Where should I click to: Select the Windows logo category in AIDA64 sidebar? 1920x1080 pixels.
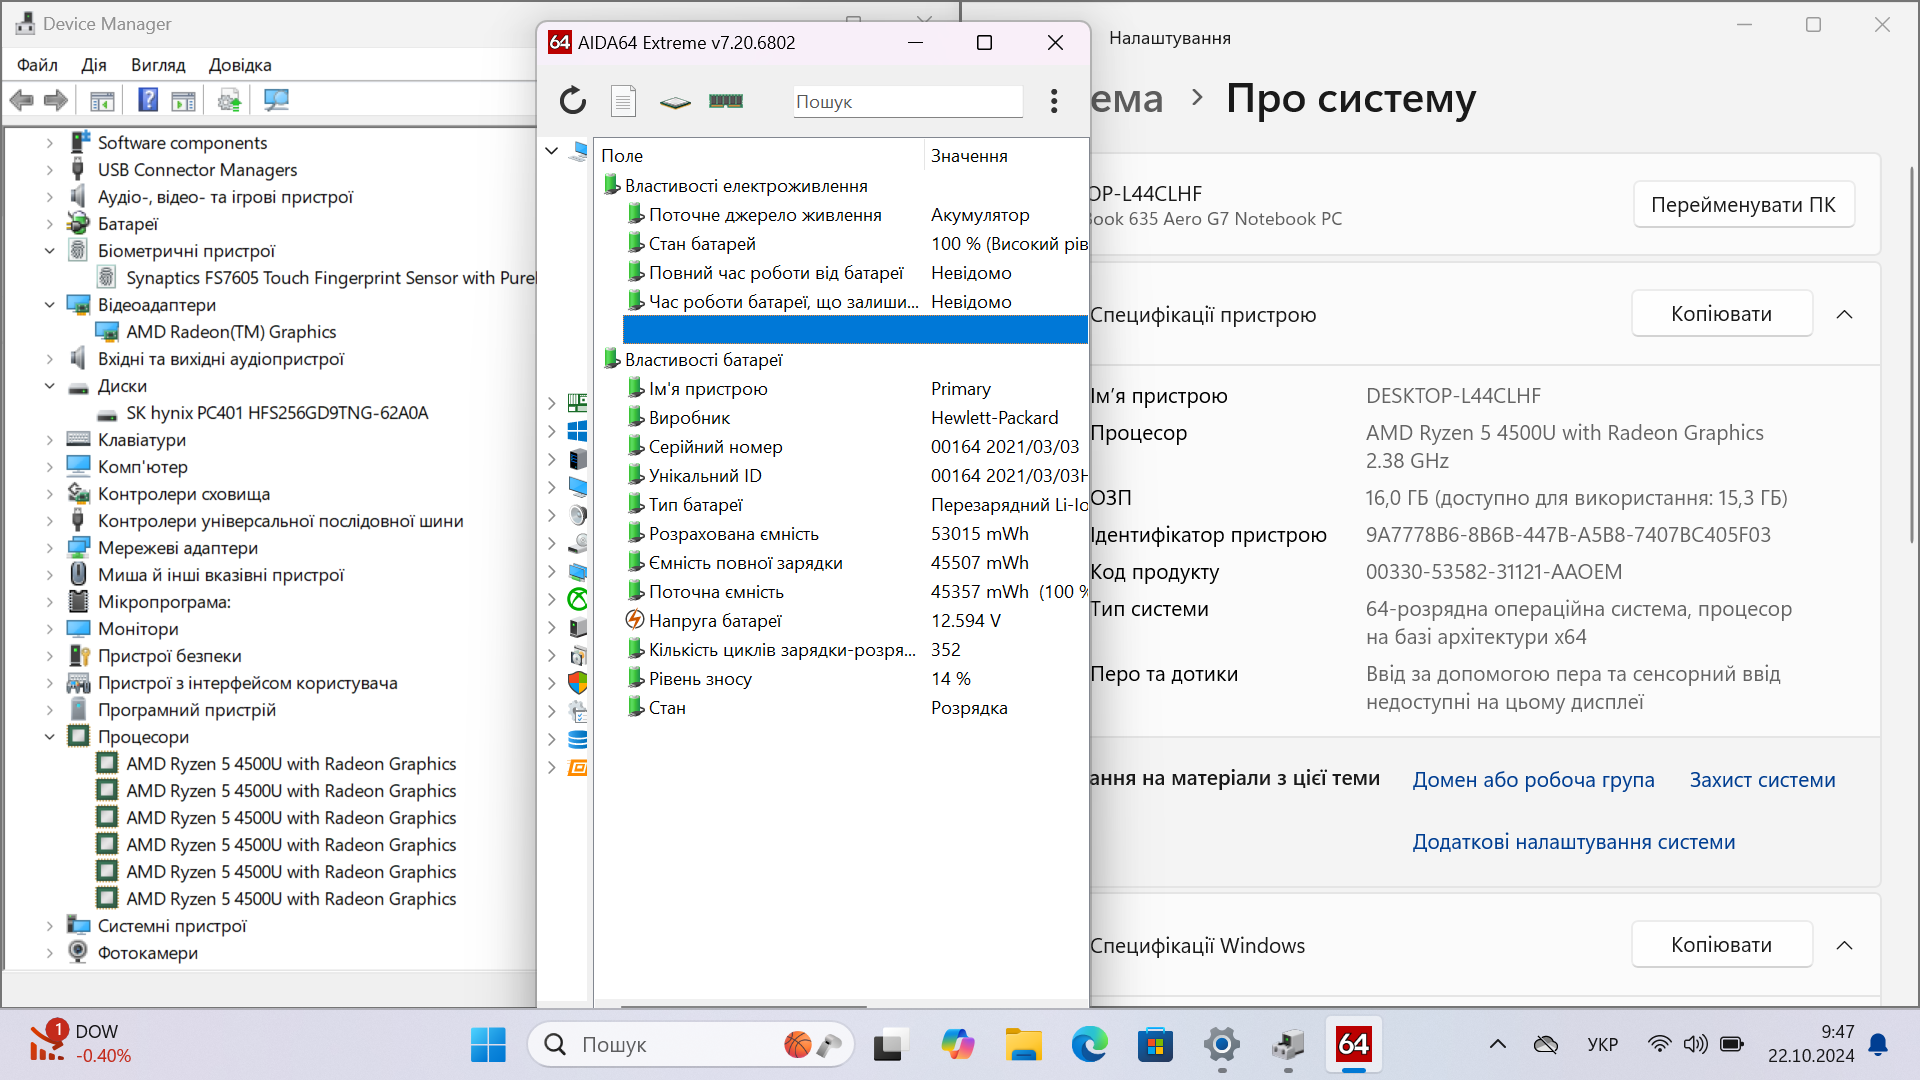coord(578,431)
